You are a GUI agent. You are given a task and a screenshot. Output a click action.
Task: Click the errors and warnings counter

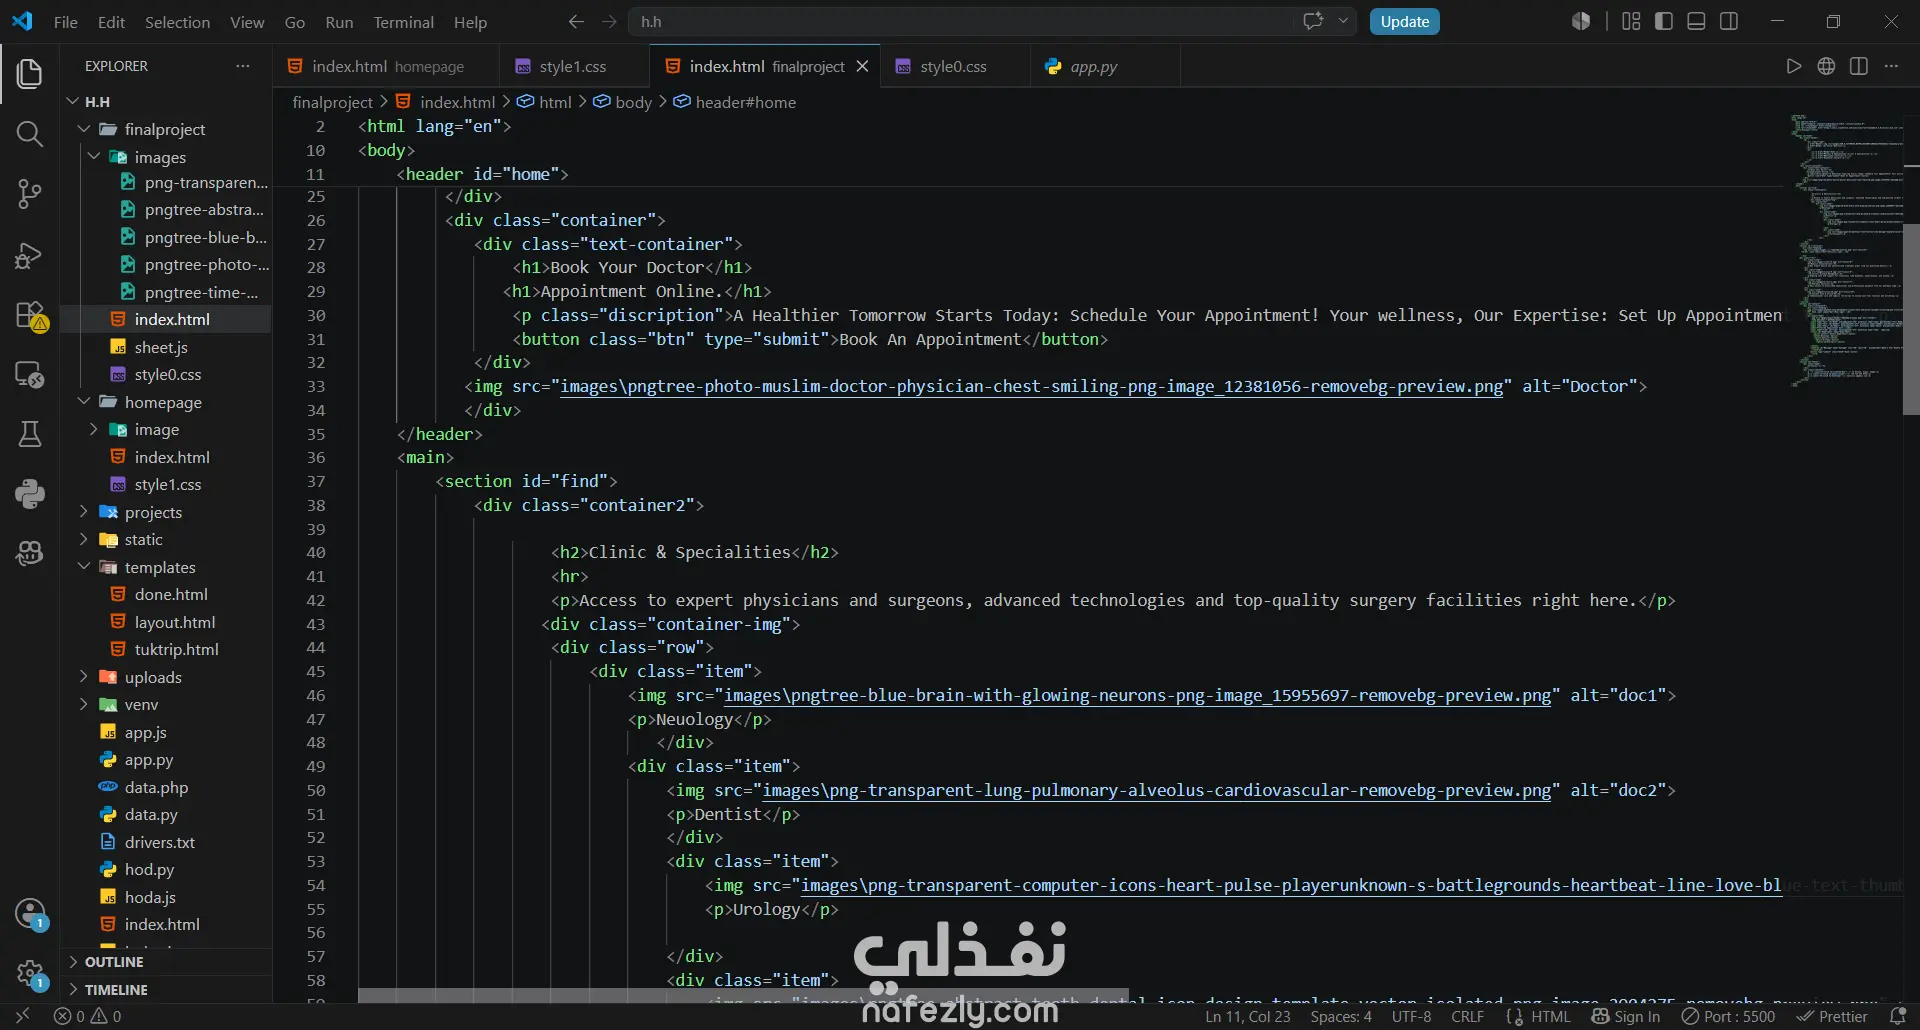pos(88,1016)
